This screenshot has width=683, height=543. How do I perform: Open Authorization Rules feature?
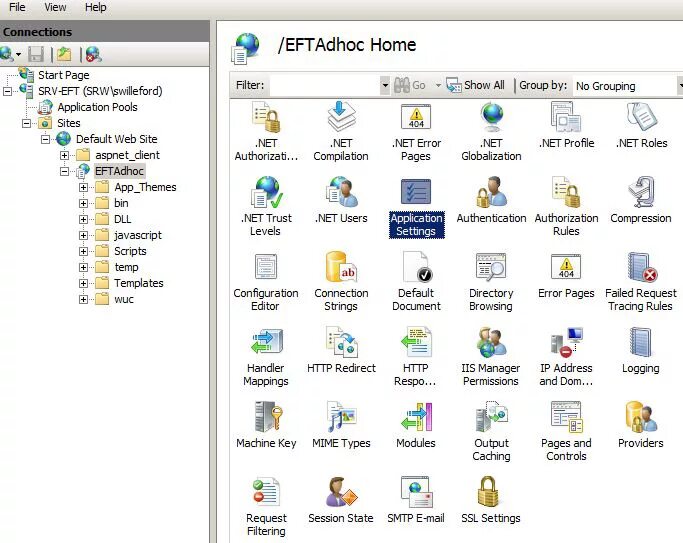566,206
